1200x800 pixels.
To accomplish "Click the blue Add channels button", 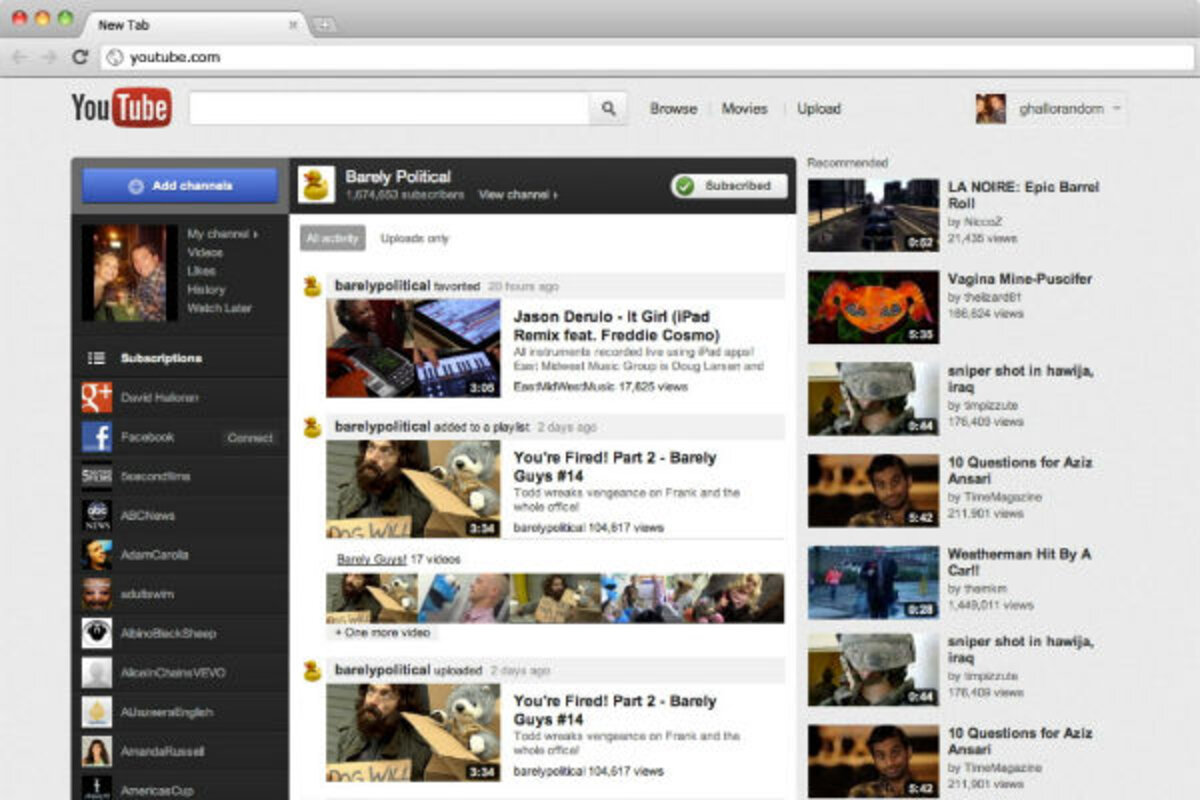I will click(x=180, y=186).
